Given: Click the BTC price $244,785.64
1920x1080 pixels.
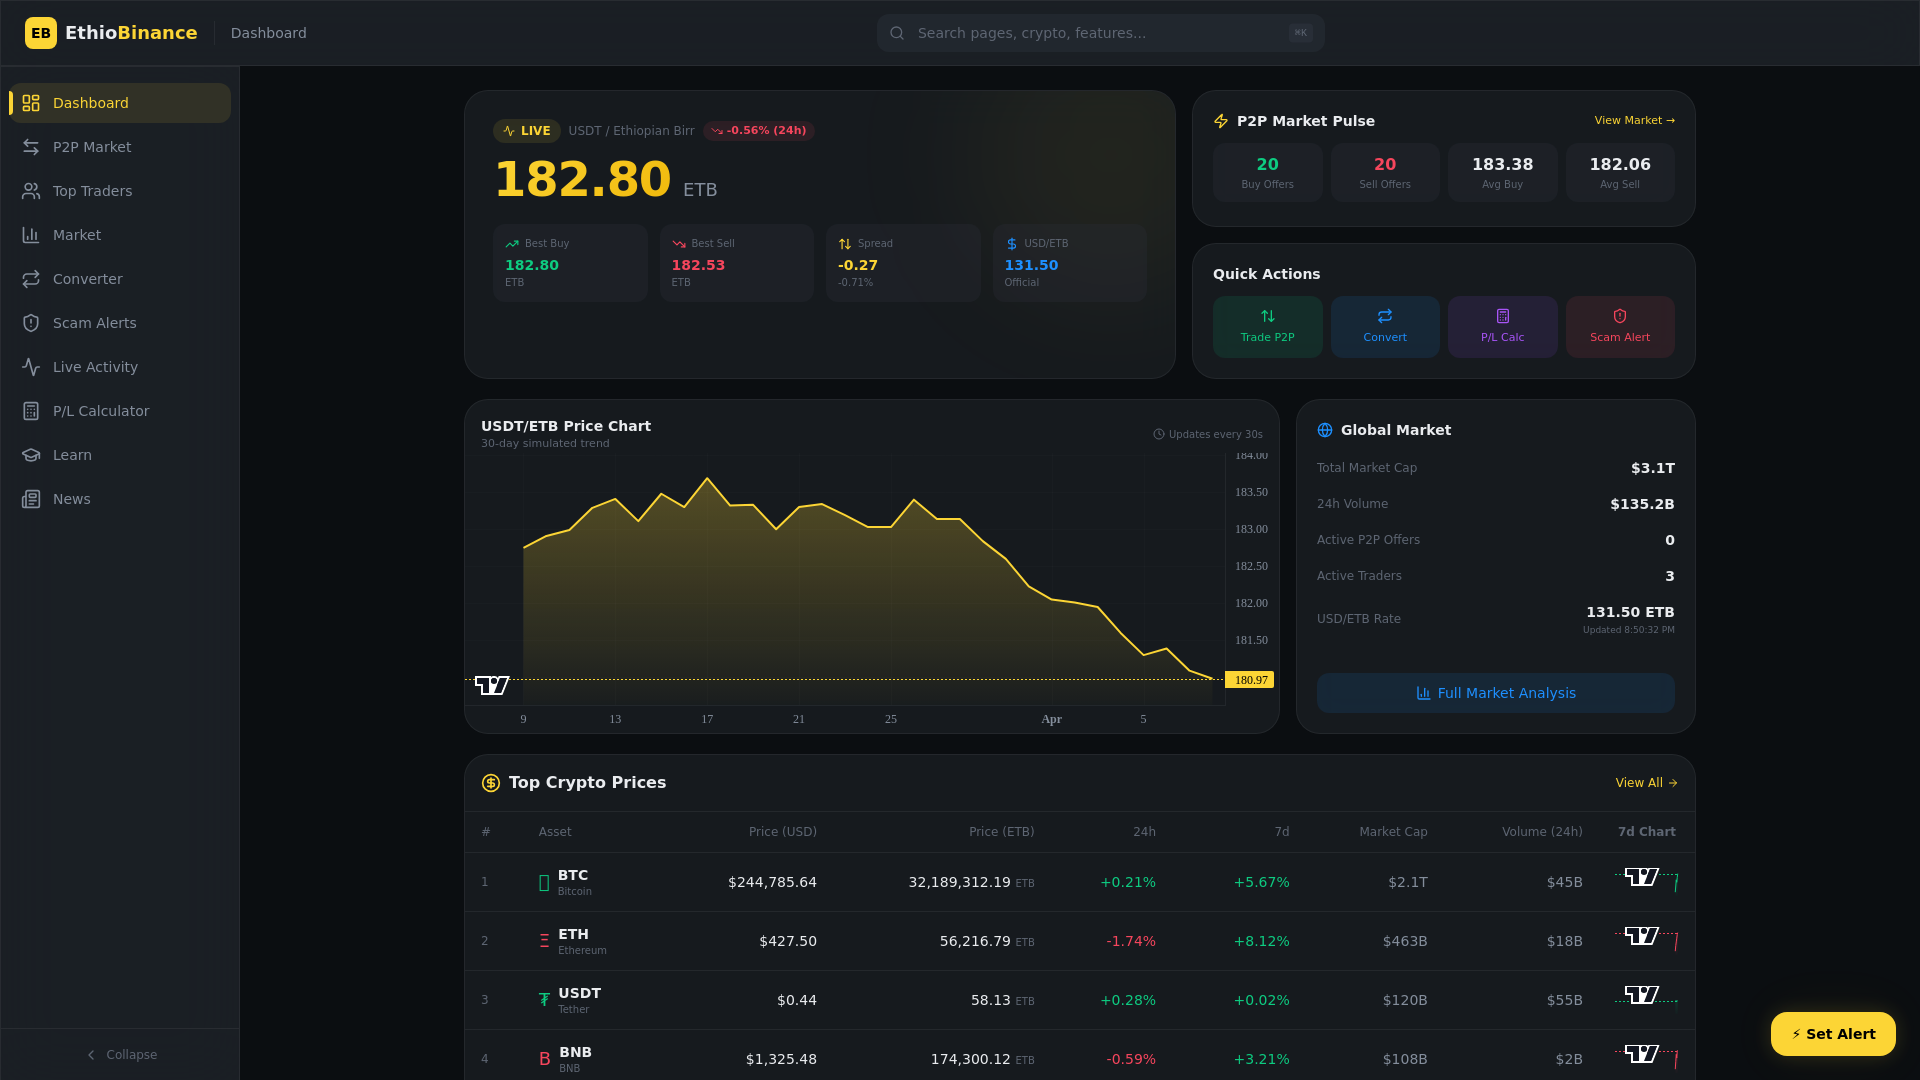Looking at the screenshot, I should click(772, 882).
